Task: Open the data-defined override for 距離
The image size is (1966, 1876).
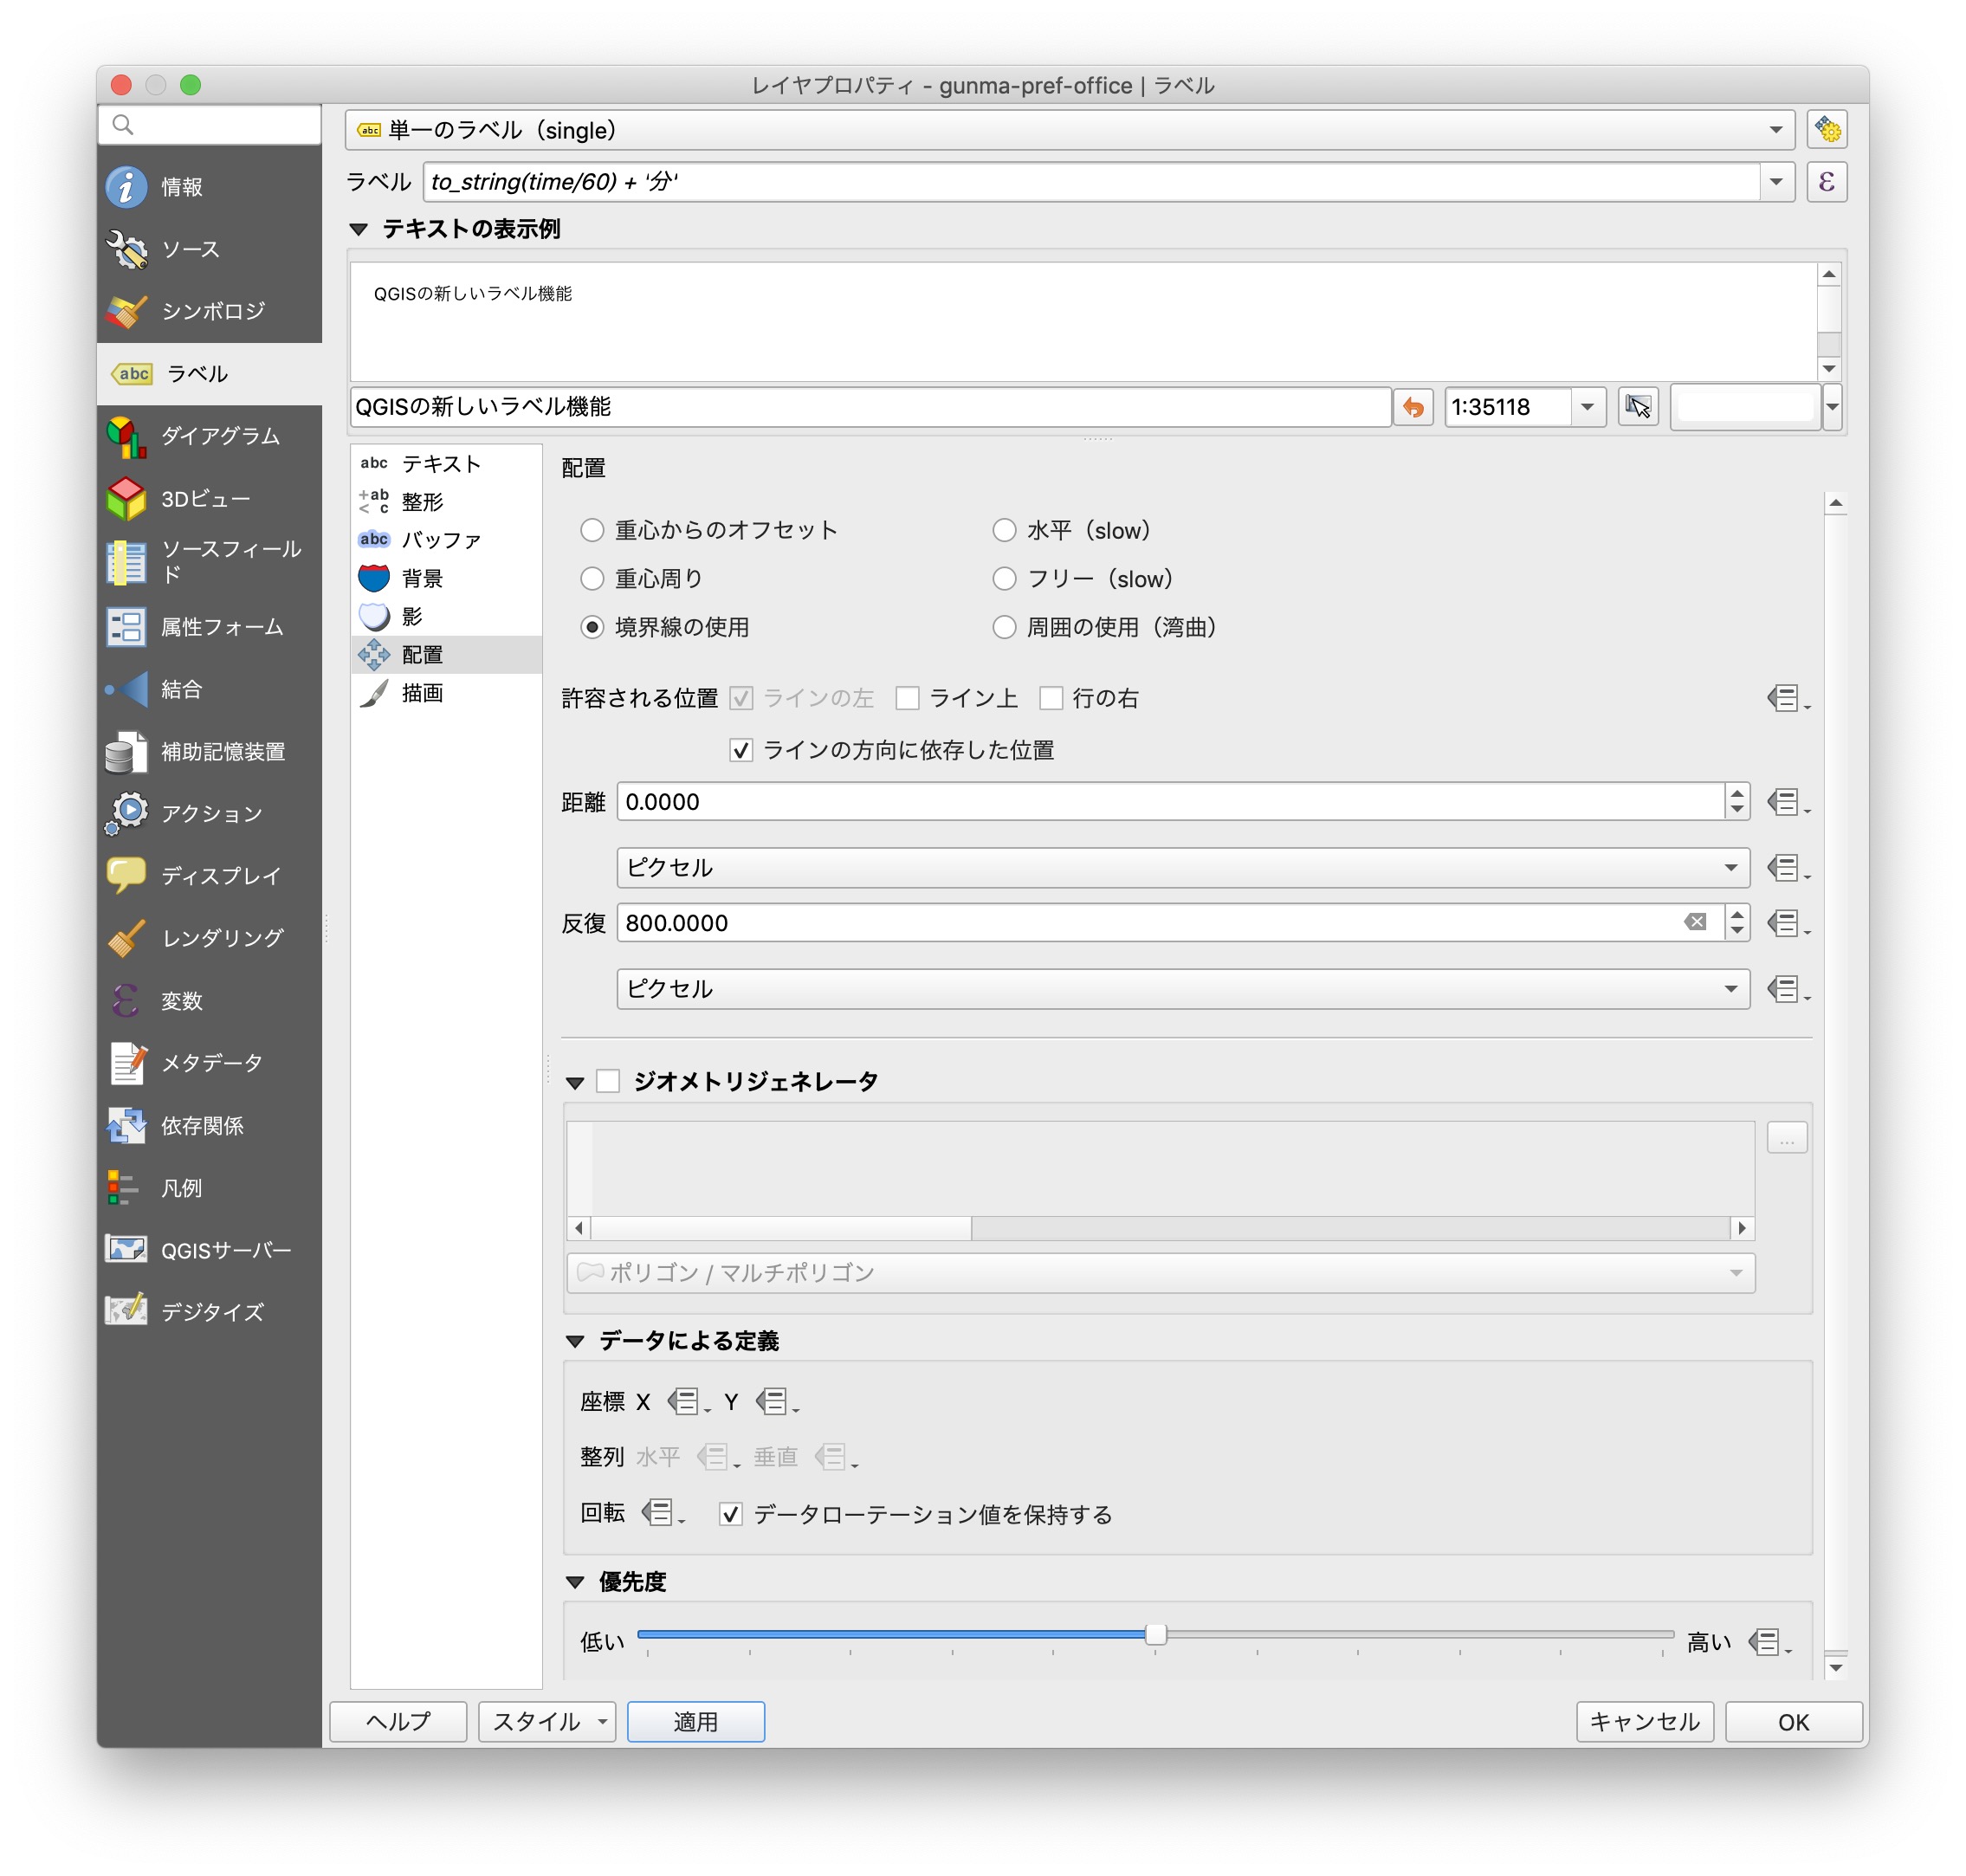Action: click(1786, 801)
